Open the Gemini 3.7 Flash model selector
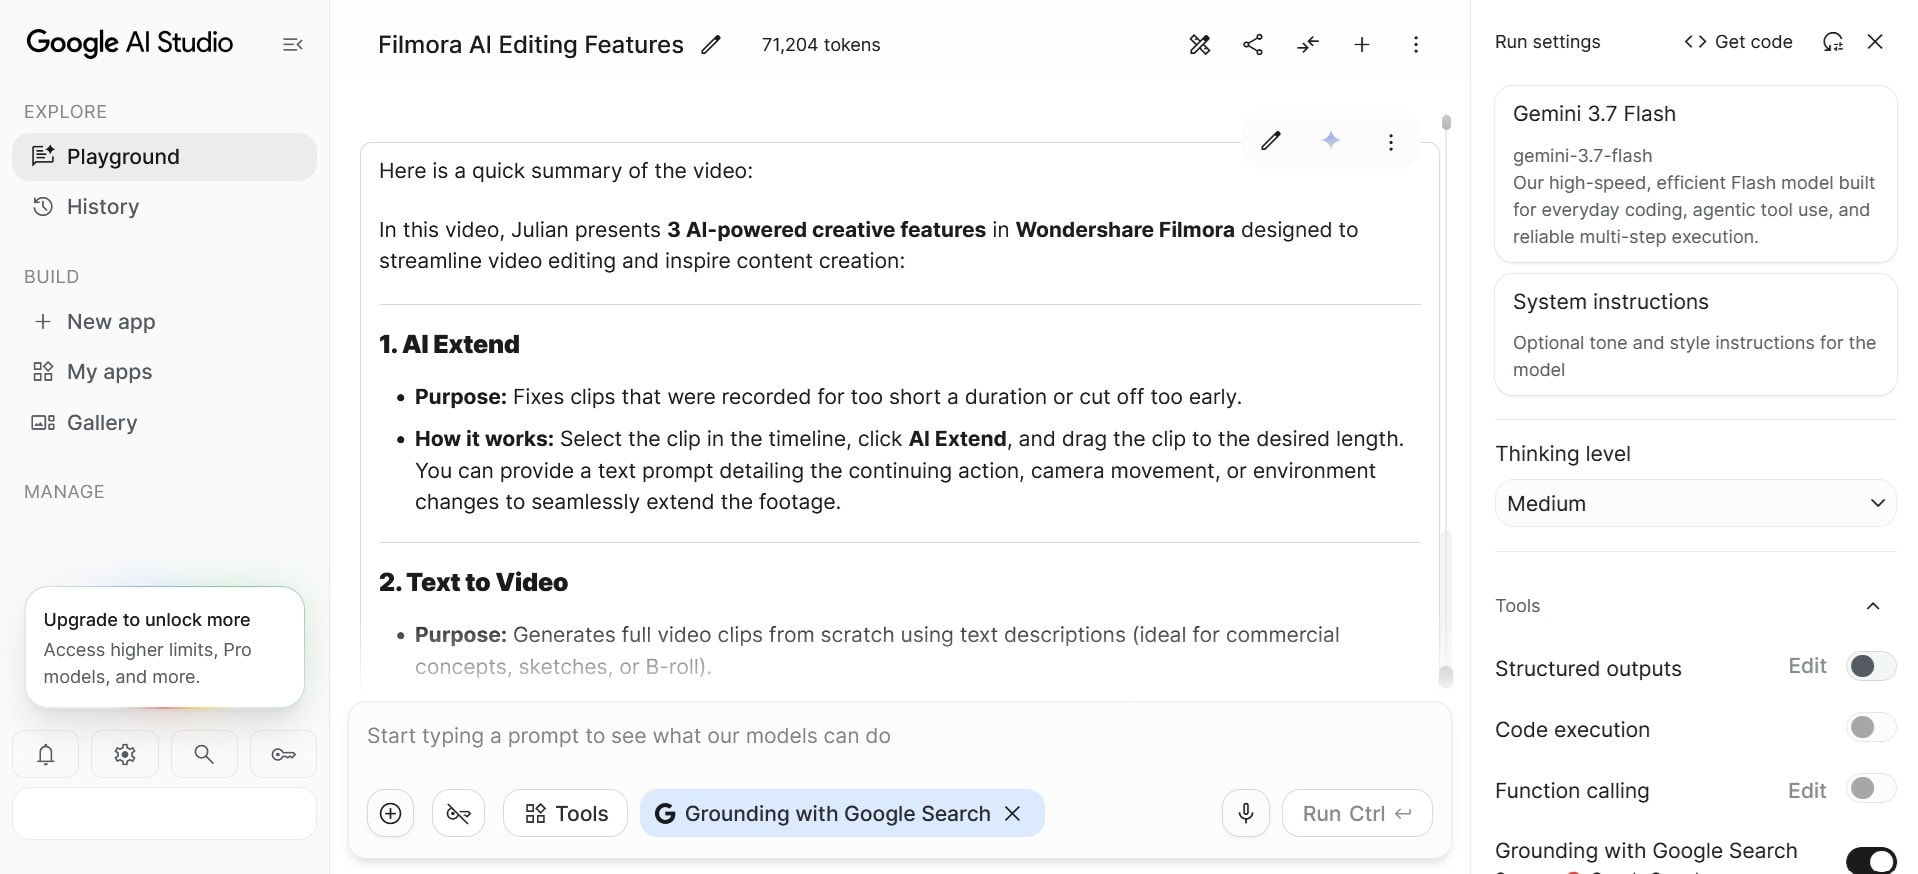This screenshot has width=1918, height=874. (1696, 174)
